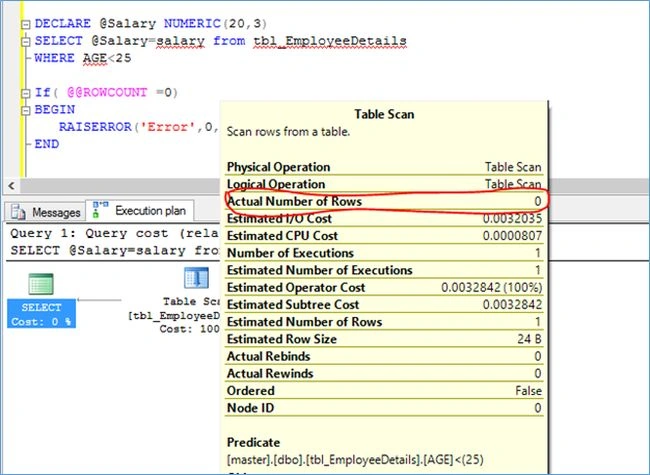
Task: Open the Execution plan tab
Action: (140, 210)
